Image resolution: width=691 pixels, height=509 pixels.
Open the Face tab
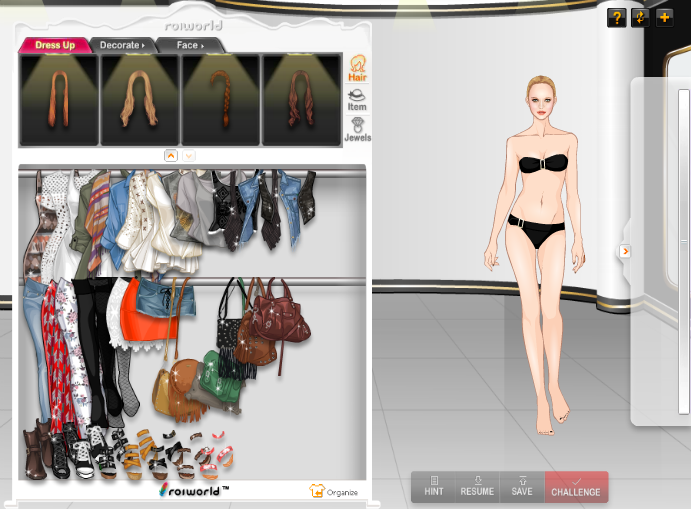(189, 45)
